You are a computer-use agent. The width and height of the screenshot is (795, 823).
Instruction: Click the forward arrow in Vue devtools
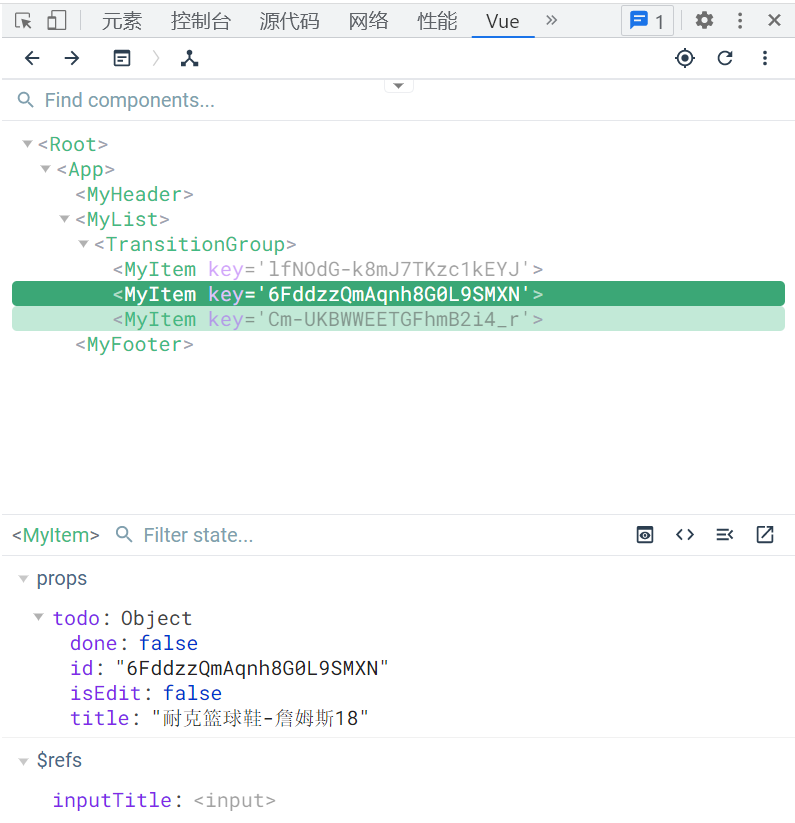pos(71,58)
